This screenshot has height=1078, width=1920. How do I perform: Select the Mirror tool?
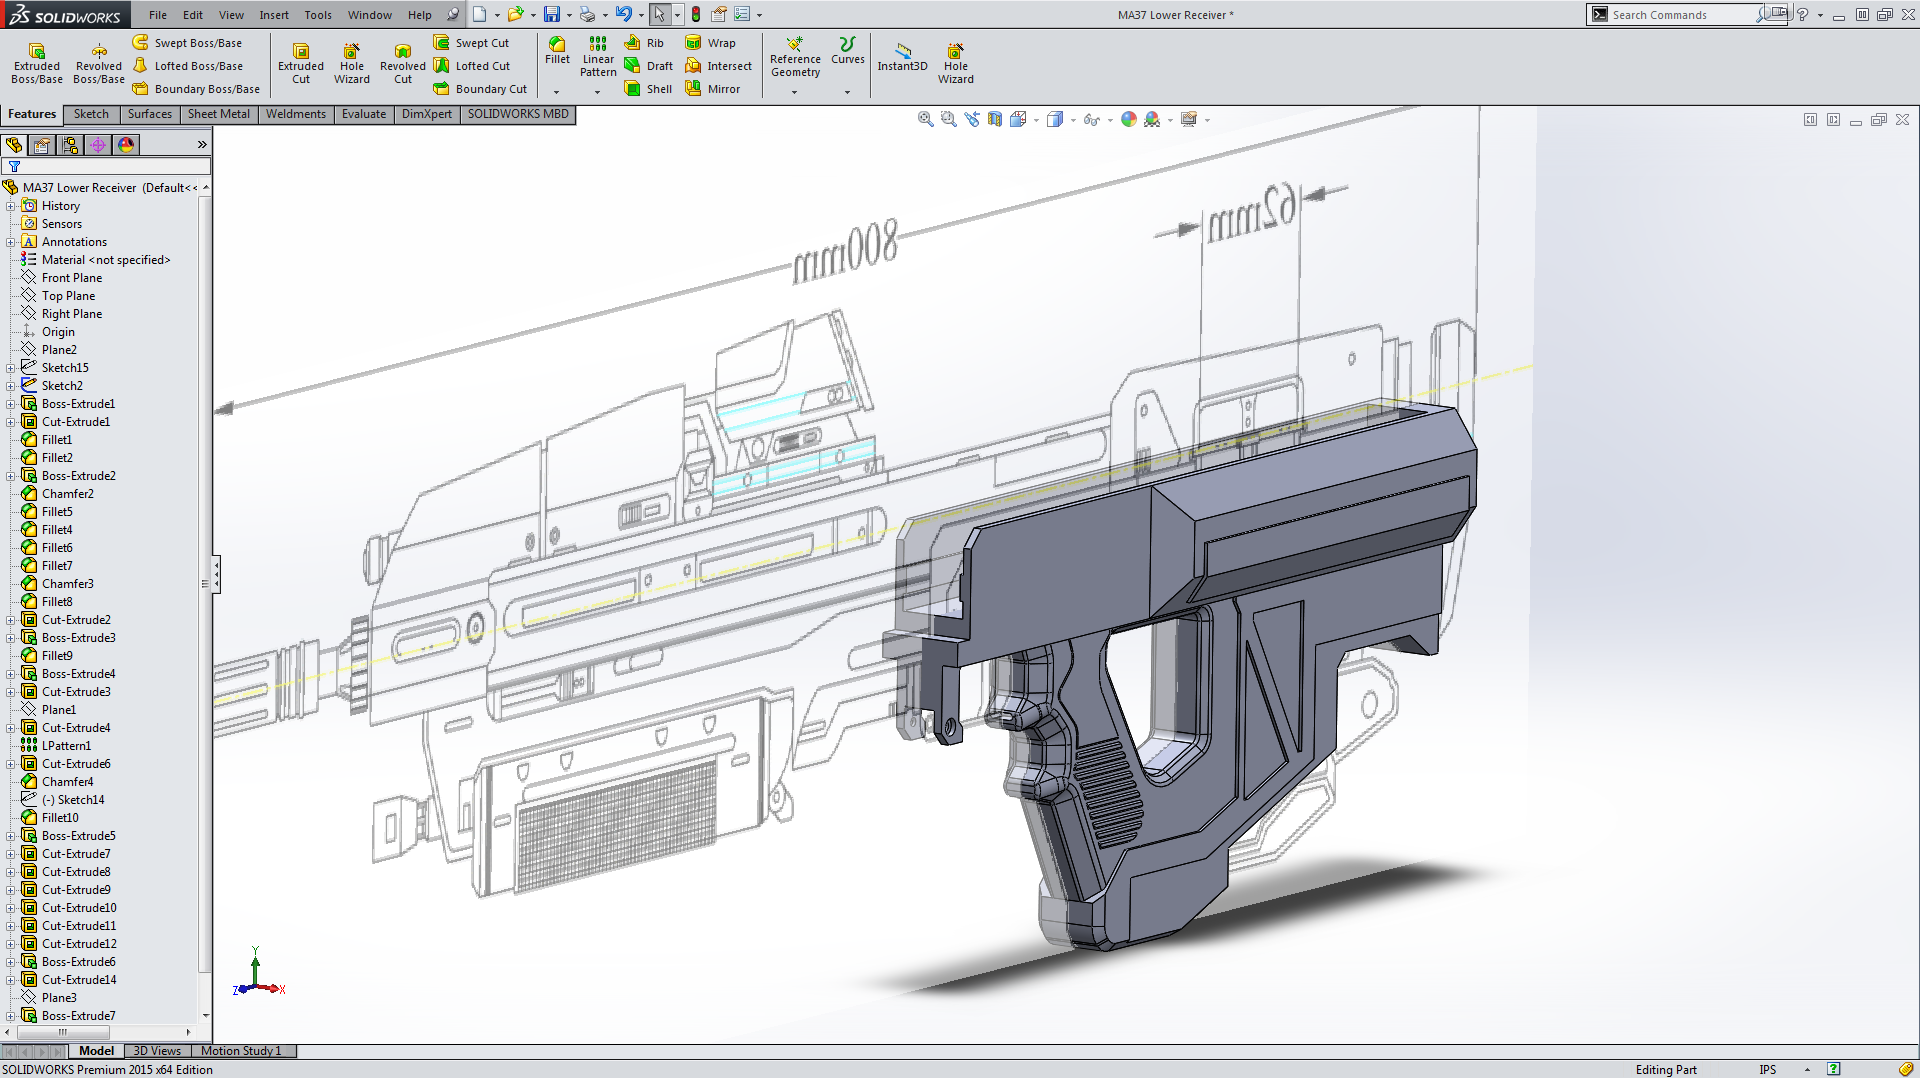click(x=712, y=89)
